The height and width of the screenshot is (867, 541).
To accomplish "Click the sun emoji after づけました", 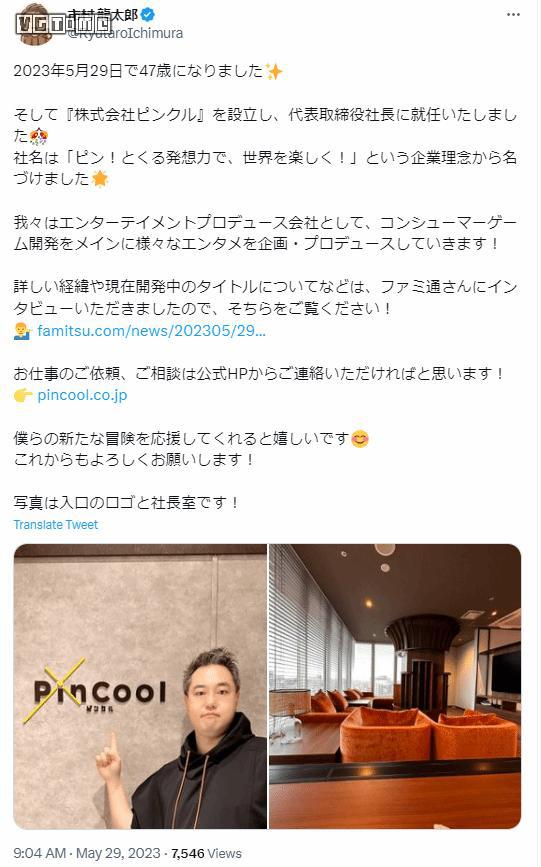I will (x=100, y=179).
